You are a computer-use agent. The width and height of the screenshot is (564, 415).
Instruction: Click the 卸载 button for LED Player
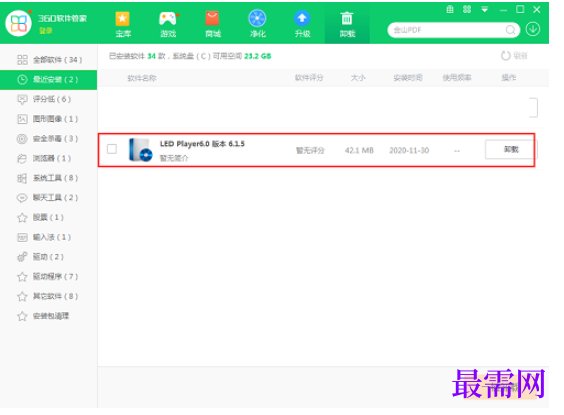pyautogui.click(x=511, y=149)
